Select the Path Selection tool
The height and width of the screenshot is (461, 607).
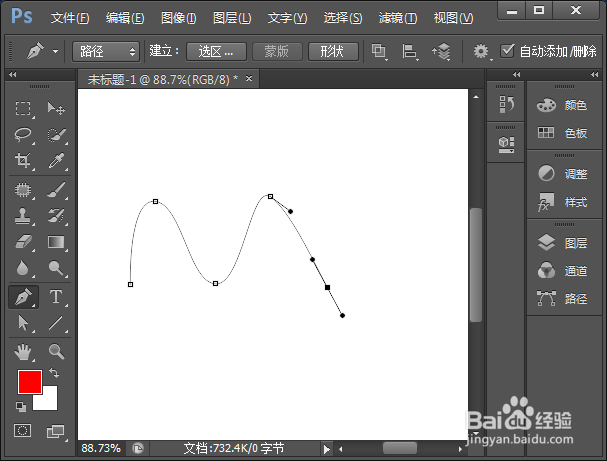(23, 323)
